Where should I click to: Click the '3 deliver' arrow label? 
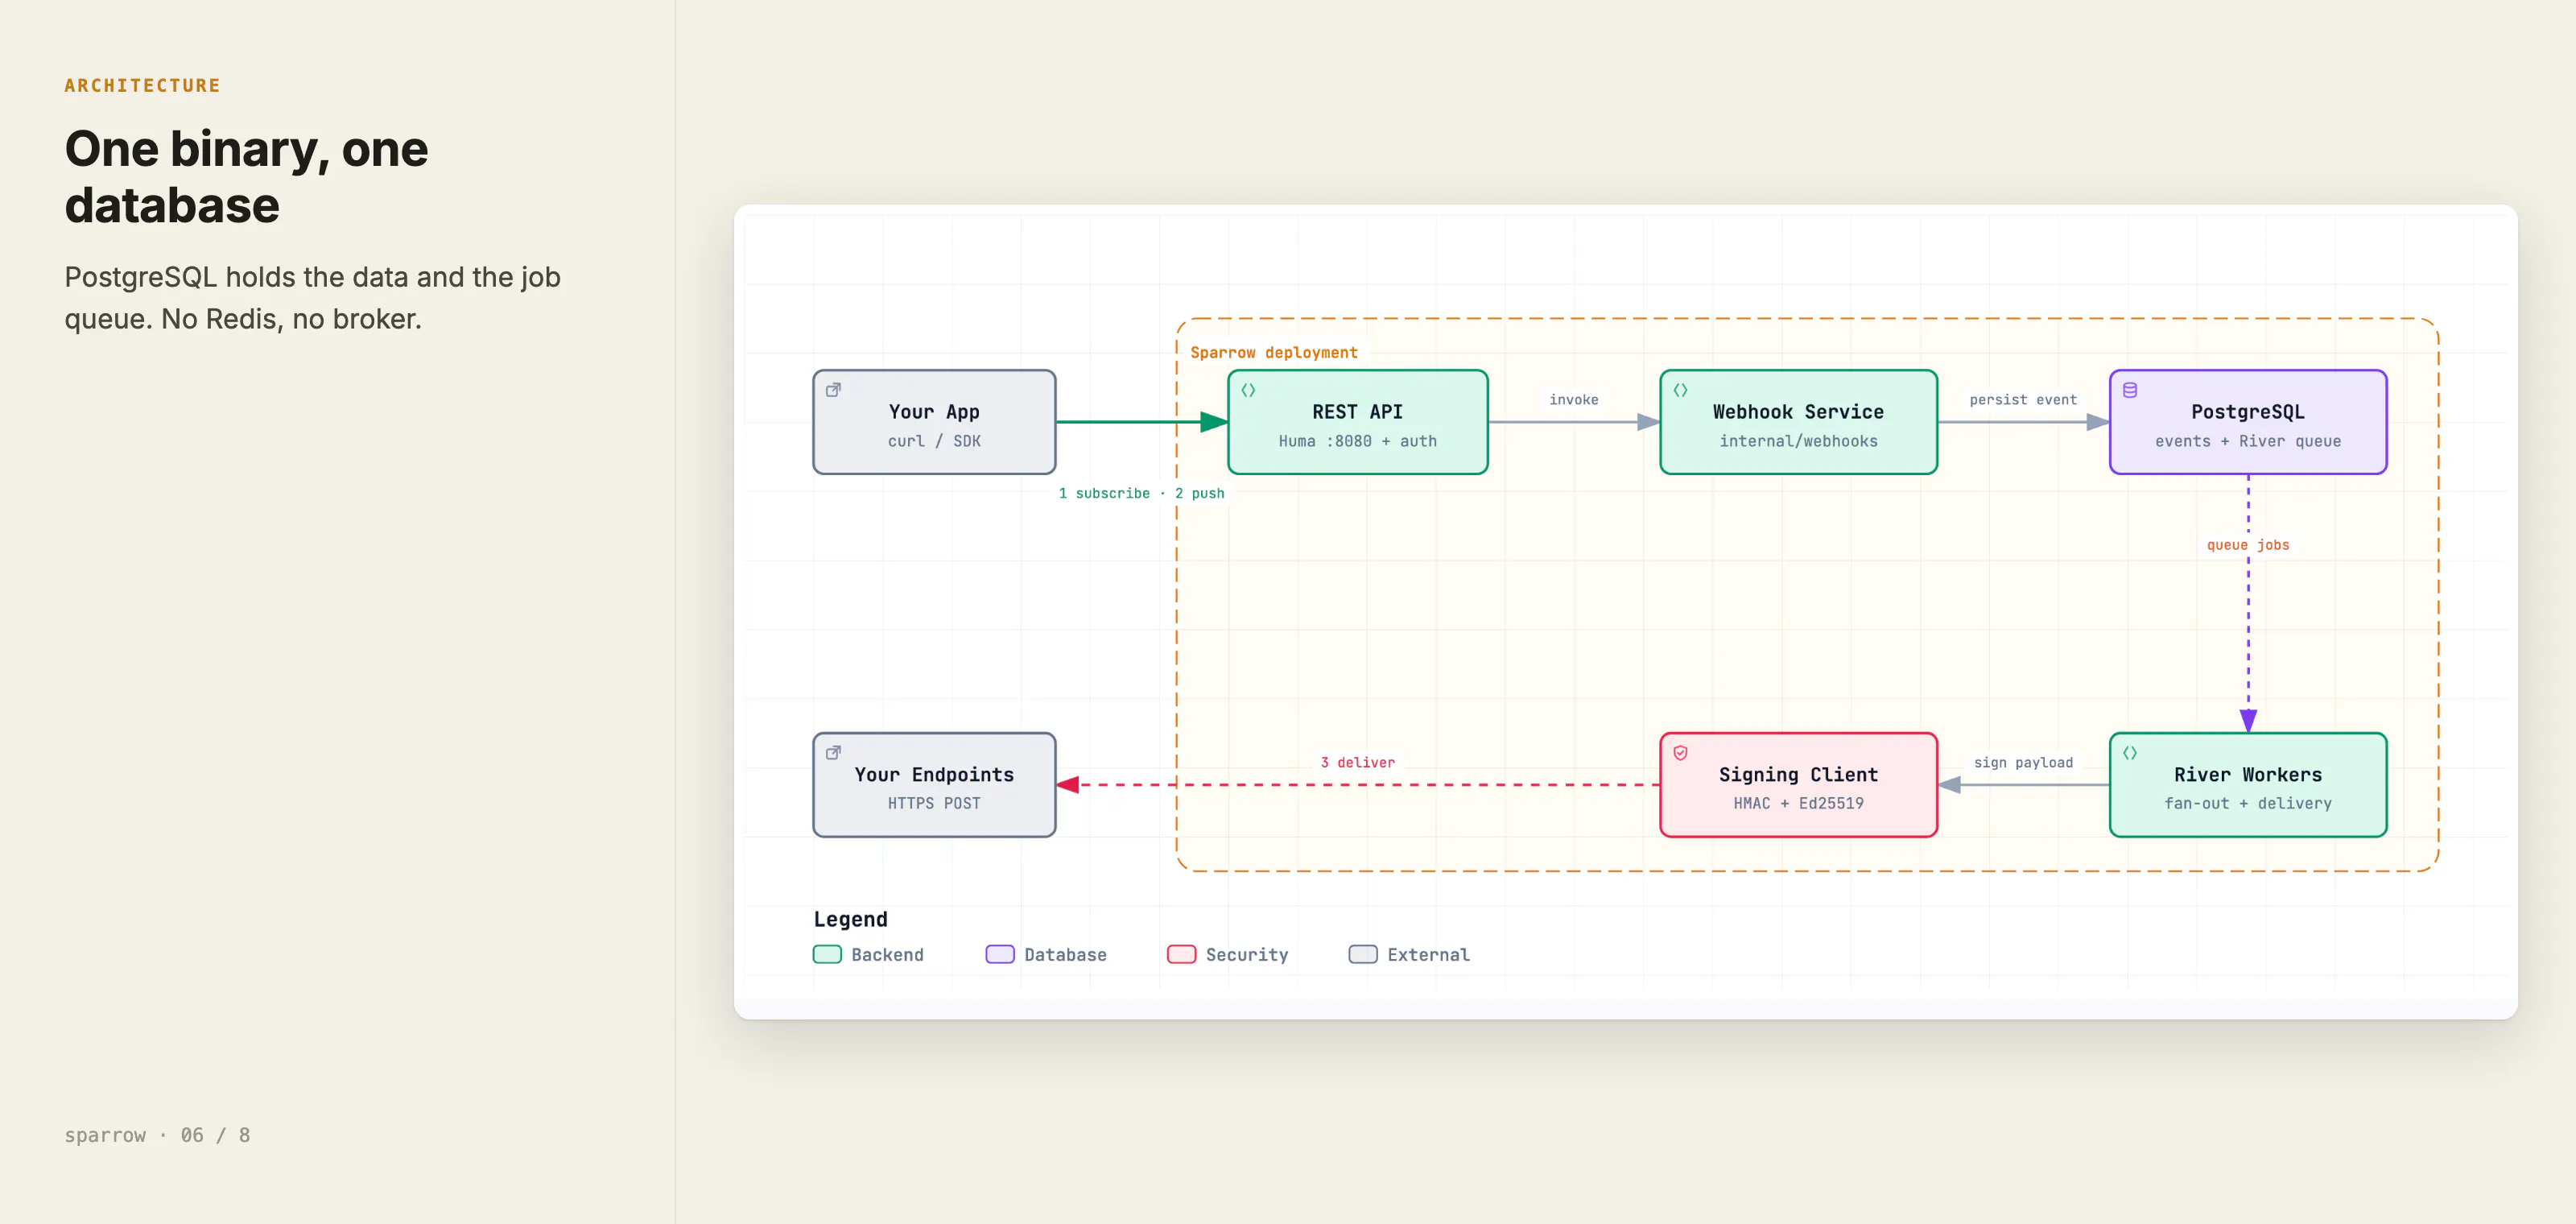(x=1357, y=763)
